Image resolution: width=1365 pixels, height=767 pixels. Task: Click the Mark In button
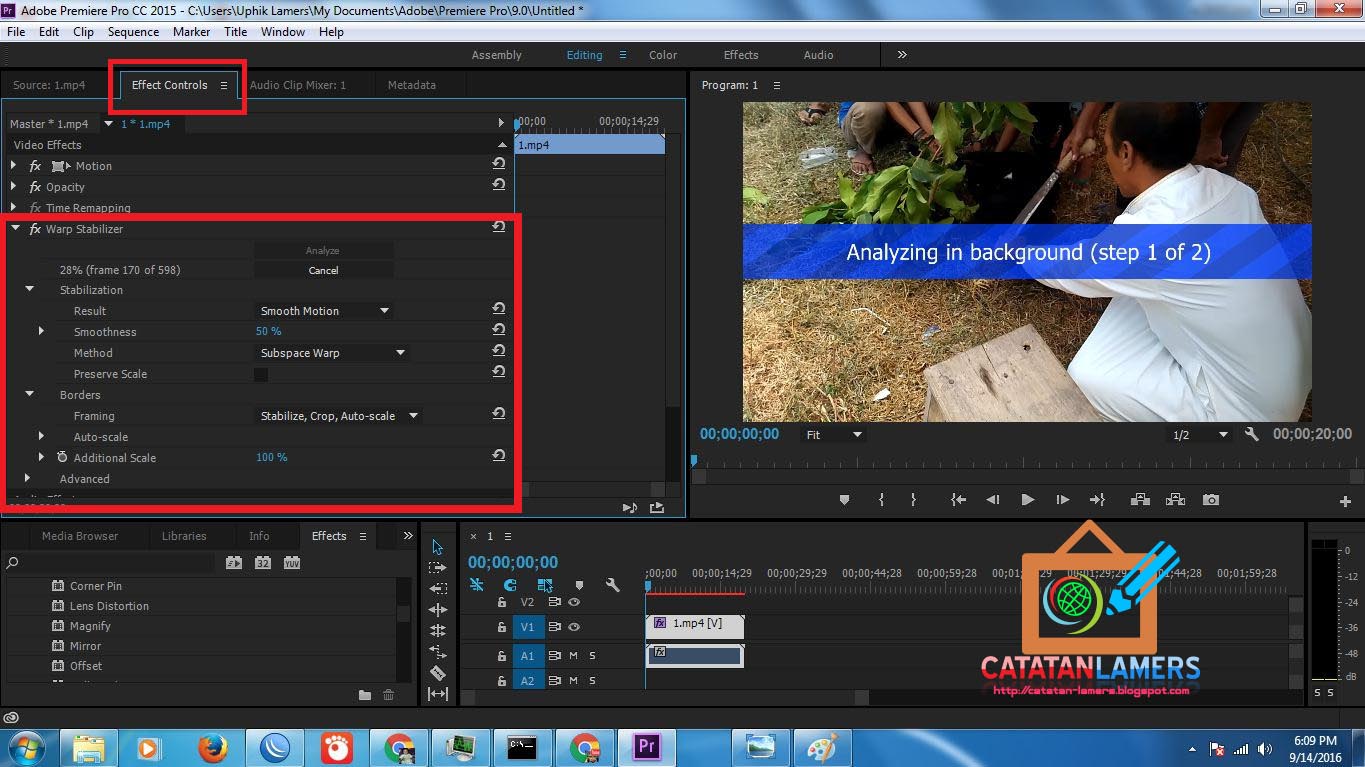point(881,500)
